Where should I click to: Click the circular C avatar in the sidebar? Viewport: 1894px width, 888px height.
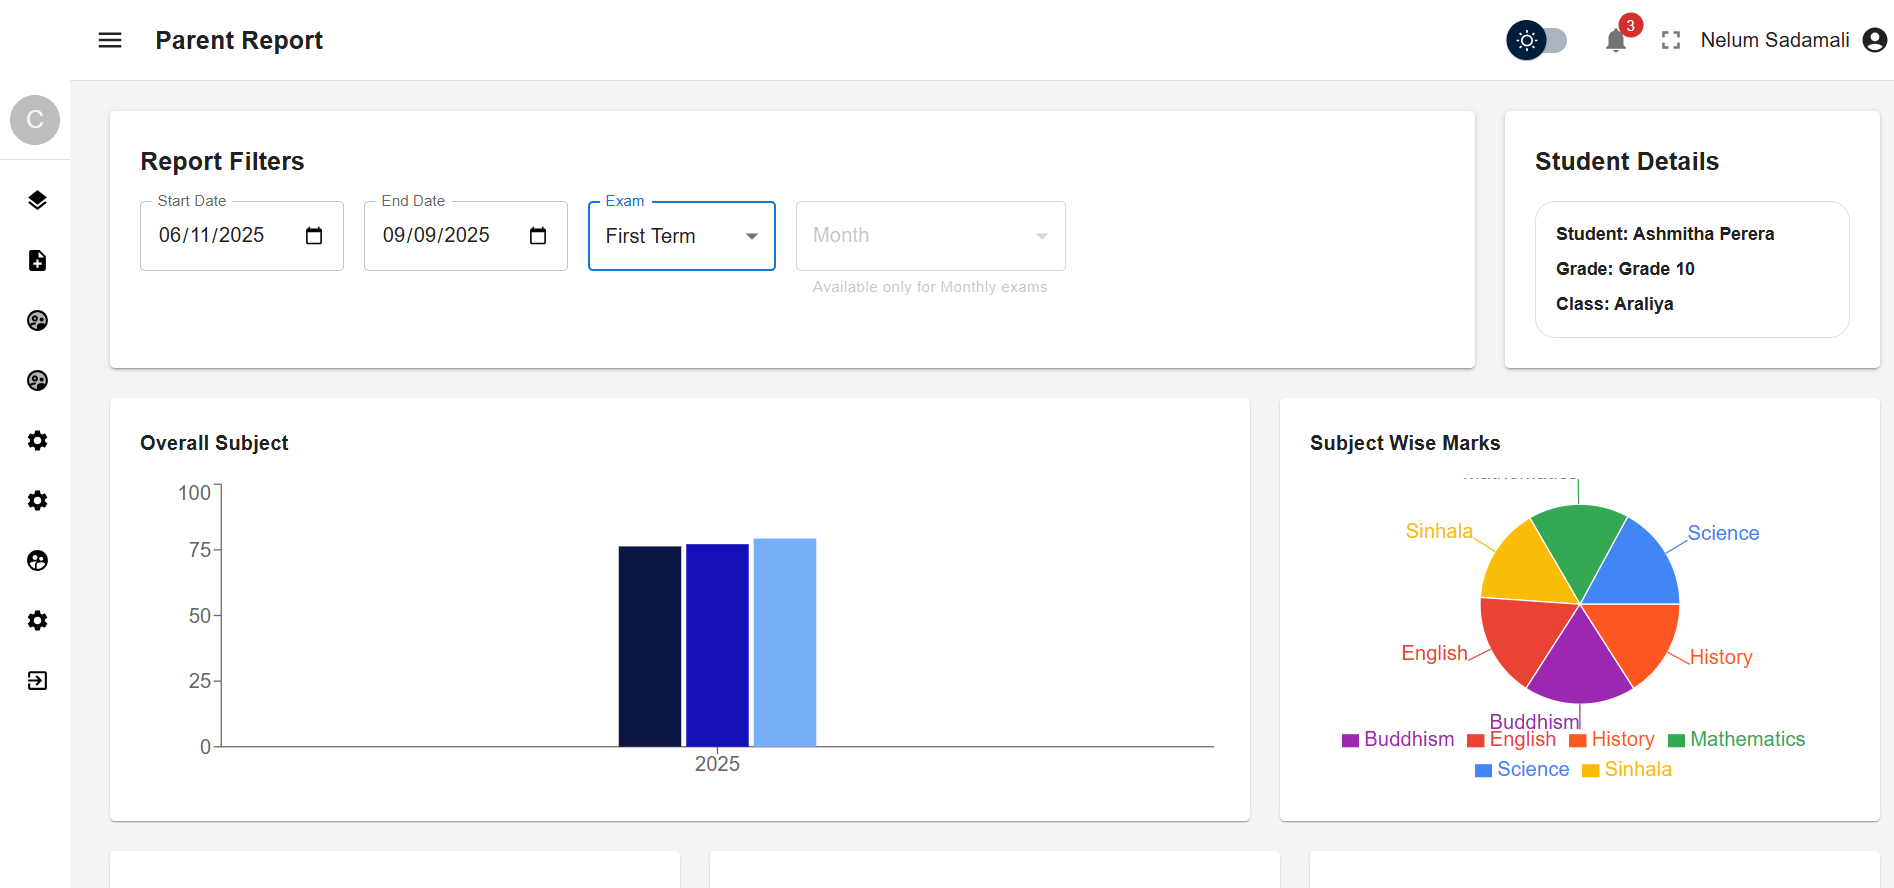point(35,120)
